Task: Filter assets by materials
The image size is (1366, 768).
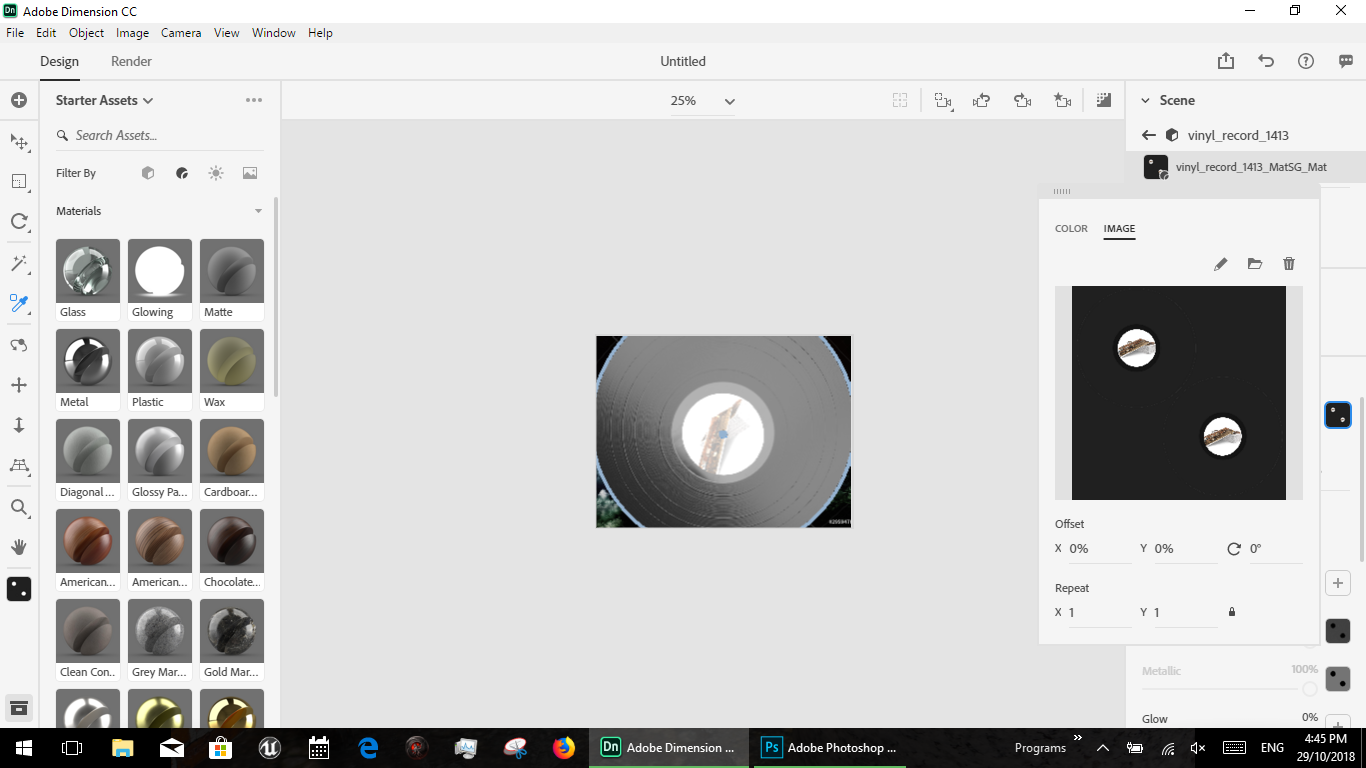Action: click(x=182, y=173)
